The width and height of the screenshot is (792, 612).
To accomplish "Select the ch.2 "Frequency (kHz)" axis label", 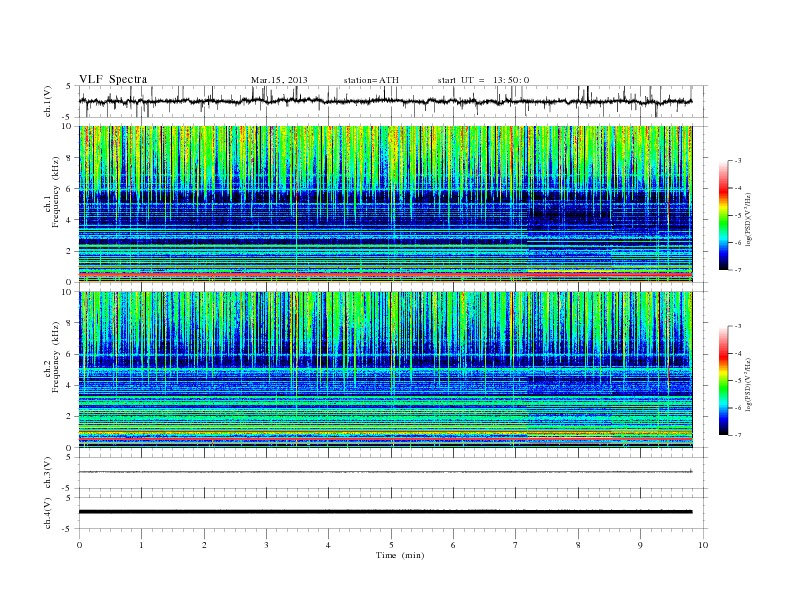I will coord(56,356).
